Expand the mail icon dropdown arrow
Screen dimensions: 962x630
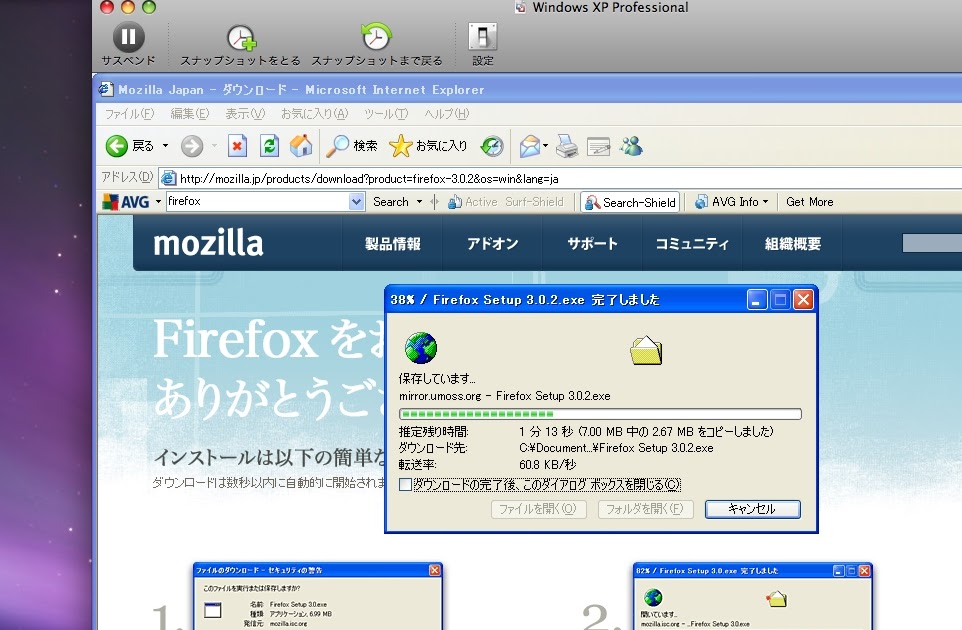(x=545, y=146)
